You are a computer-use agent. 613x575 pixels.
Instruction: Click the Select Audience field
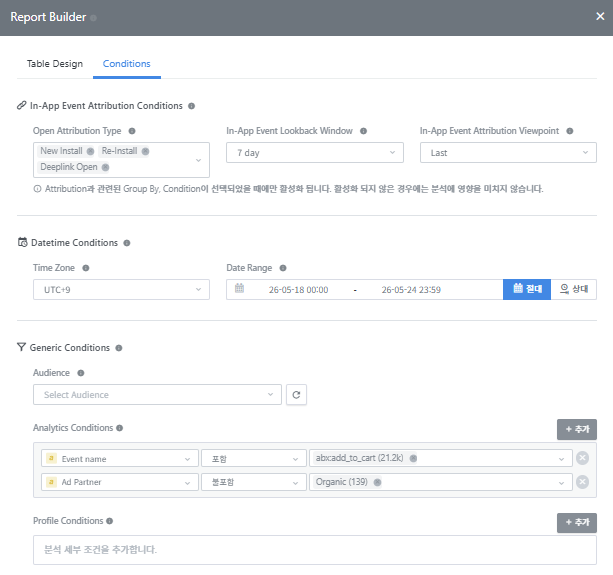tap(157, 395)
